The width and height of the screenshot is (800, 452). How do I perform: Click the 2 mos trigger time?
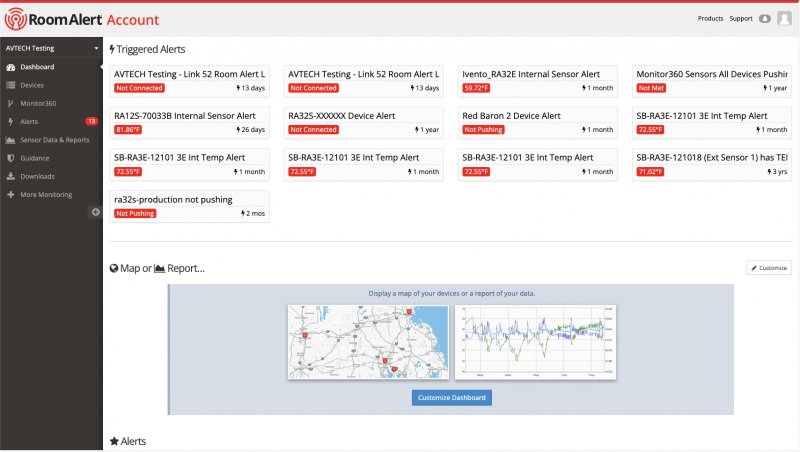253,213
